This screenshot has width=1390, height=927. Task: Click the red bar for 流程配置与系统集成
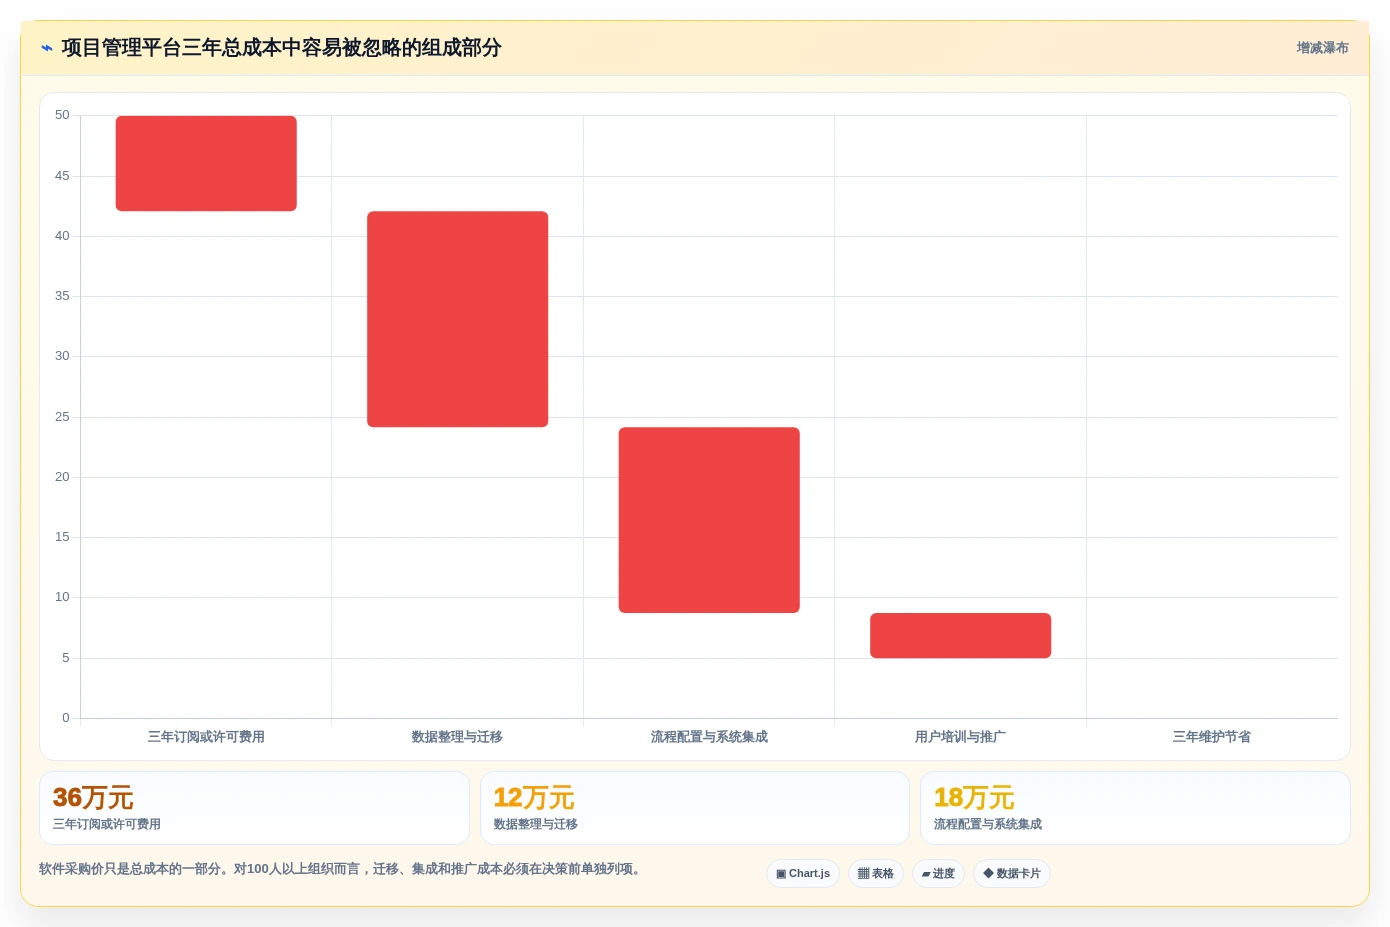(x=709, y=520)
